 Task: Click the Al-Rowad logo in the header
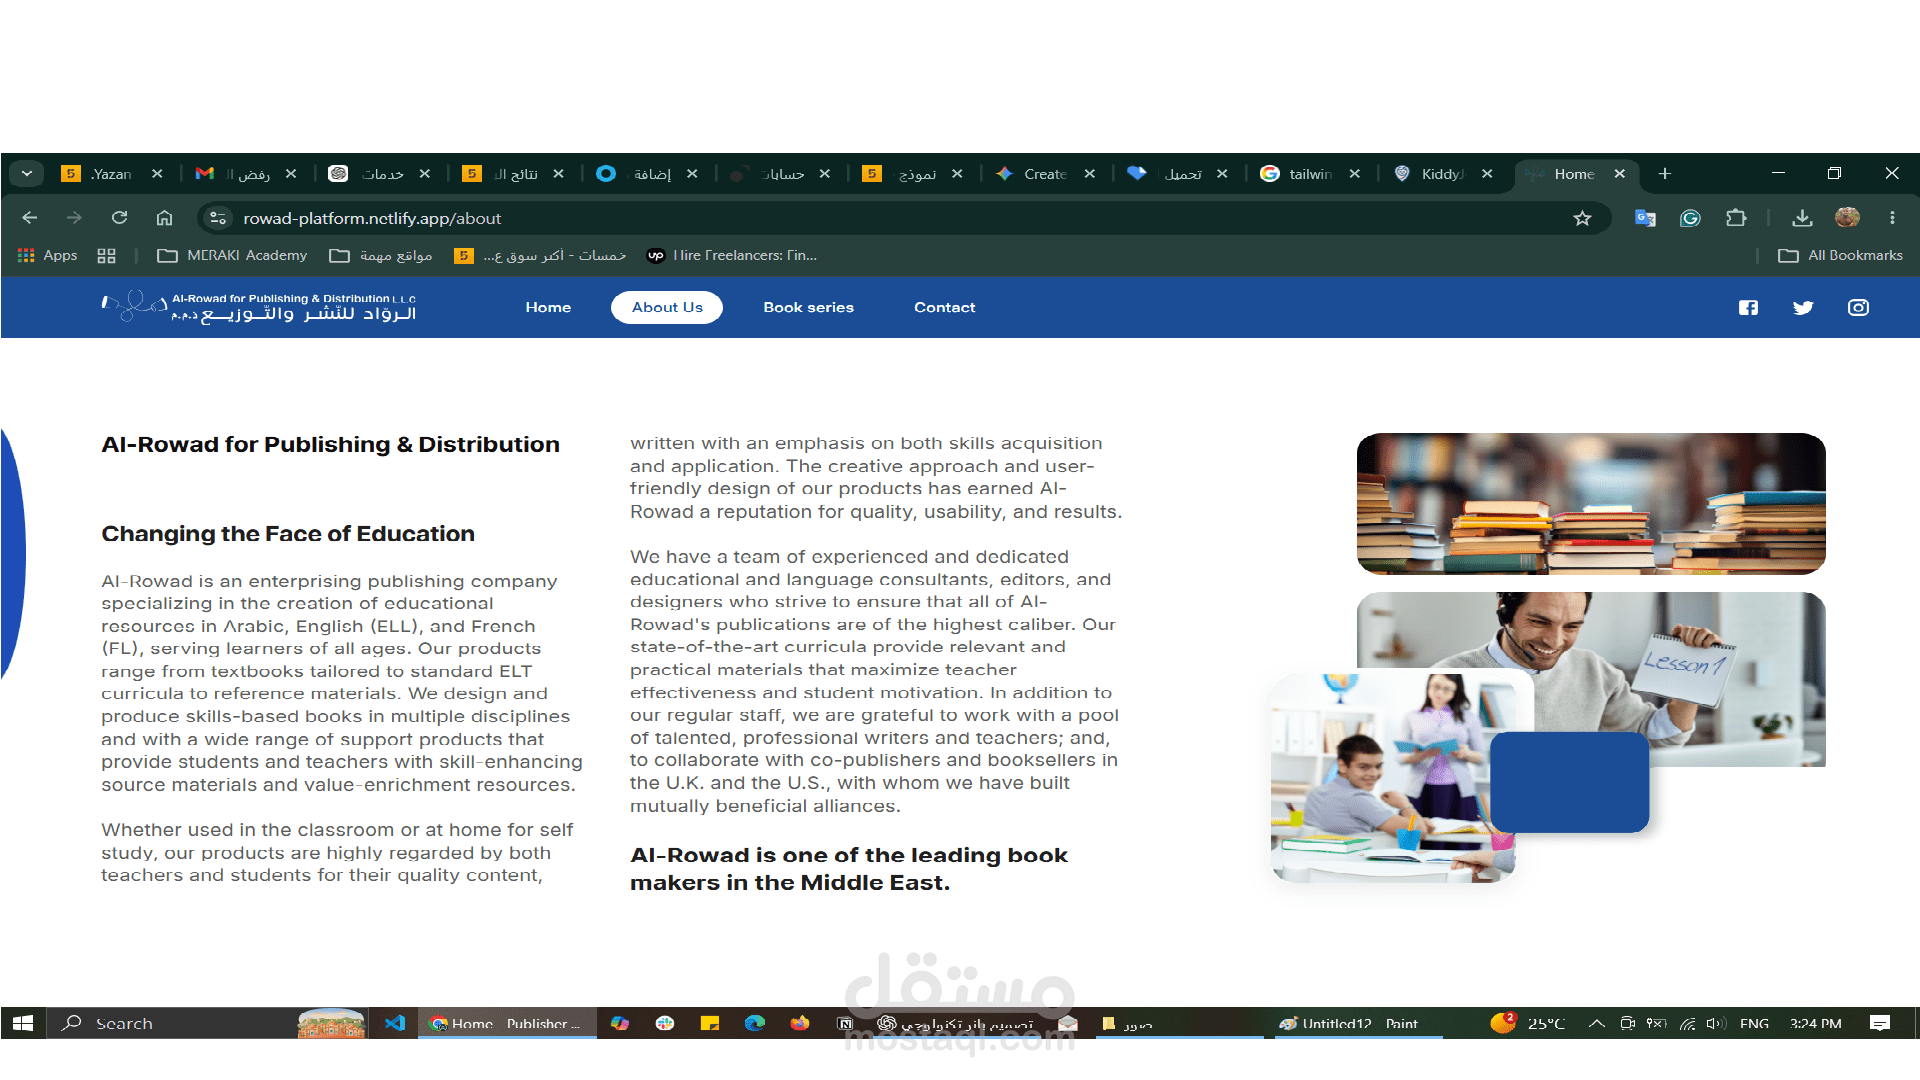coord(258,306)
